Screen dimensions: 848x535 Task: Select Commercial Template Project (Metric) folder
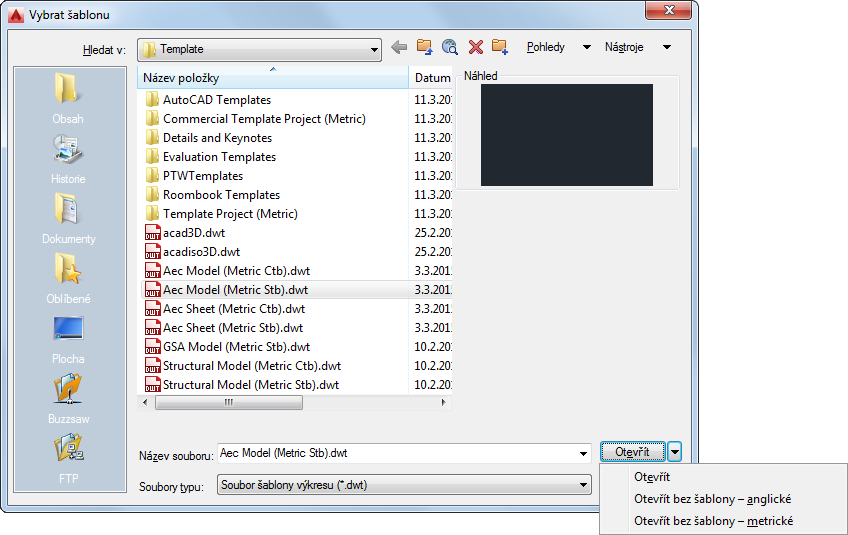[x=255, y=118]
